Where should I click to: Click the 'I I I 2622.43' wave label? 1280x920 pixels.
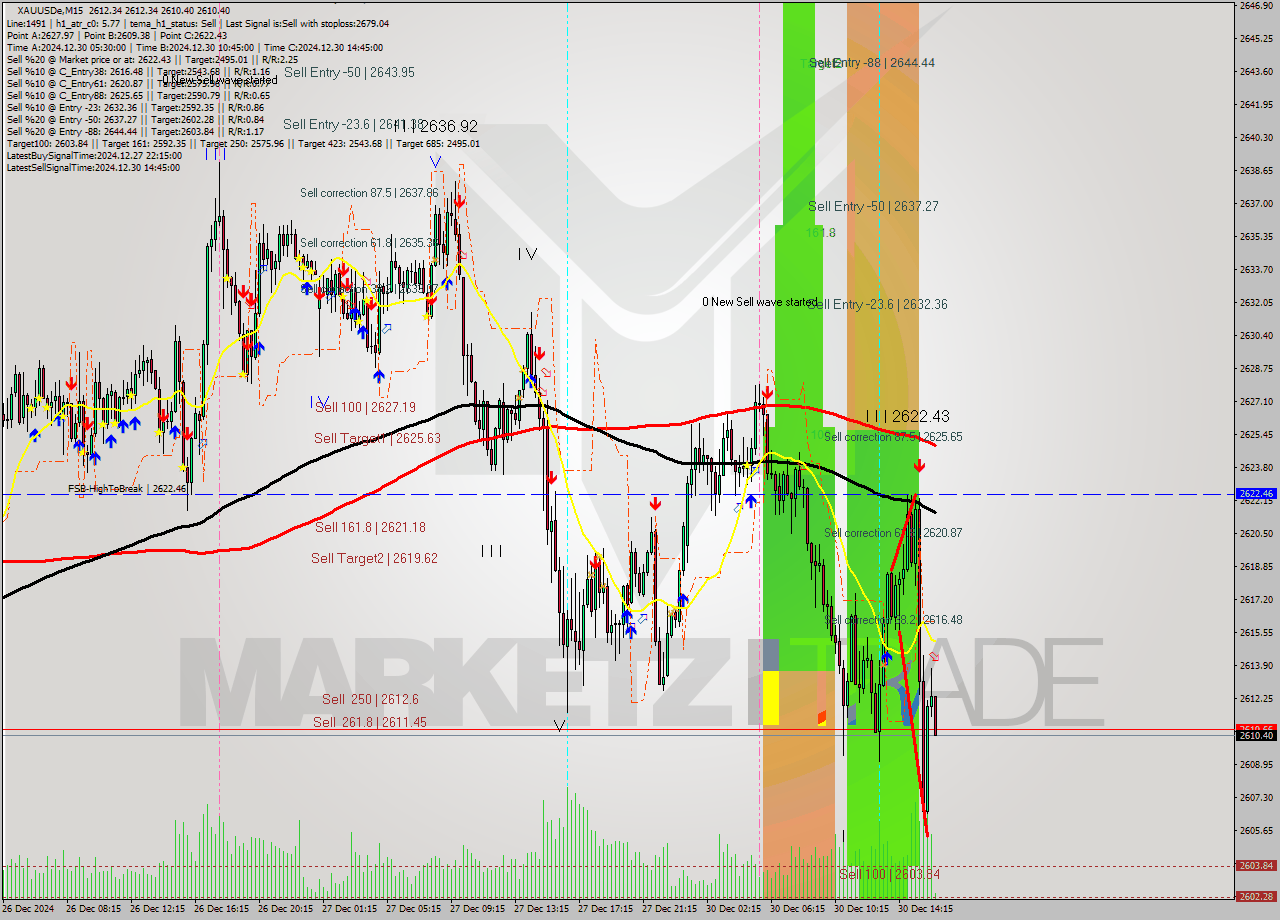click(x=908, y=416)
